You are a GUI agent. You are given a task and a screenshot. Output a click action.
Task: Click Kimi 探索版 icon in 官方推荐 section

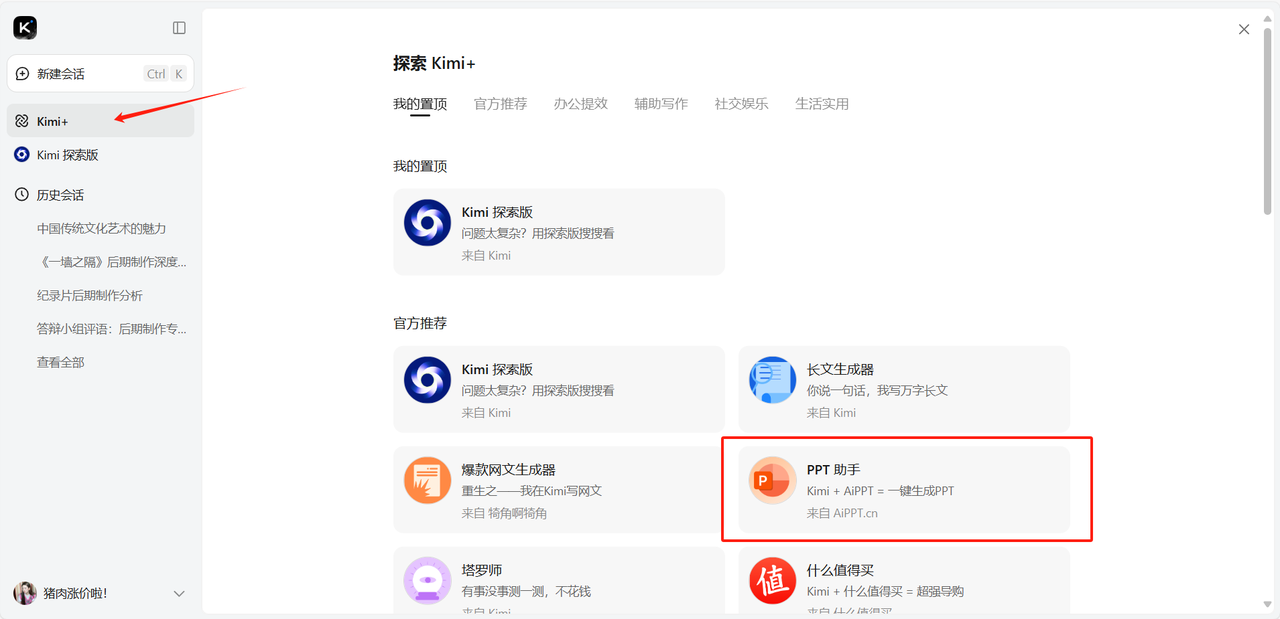click(427, 380)
